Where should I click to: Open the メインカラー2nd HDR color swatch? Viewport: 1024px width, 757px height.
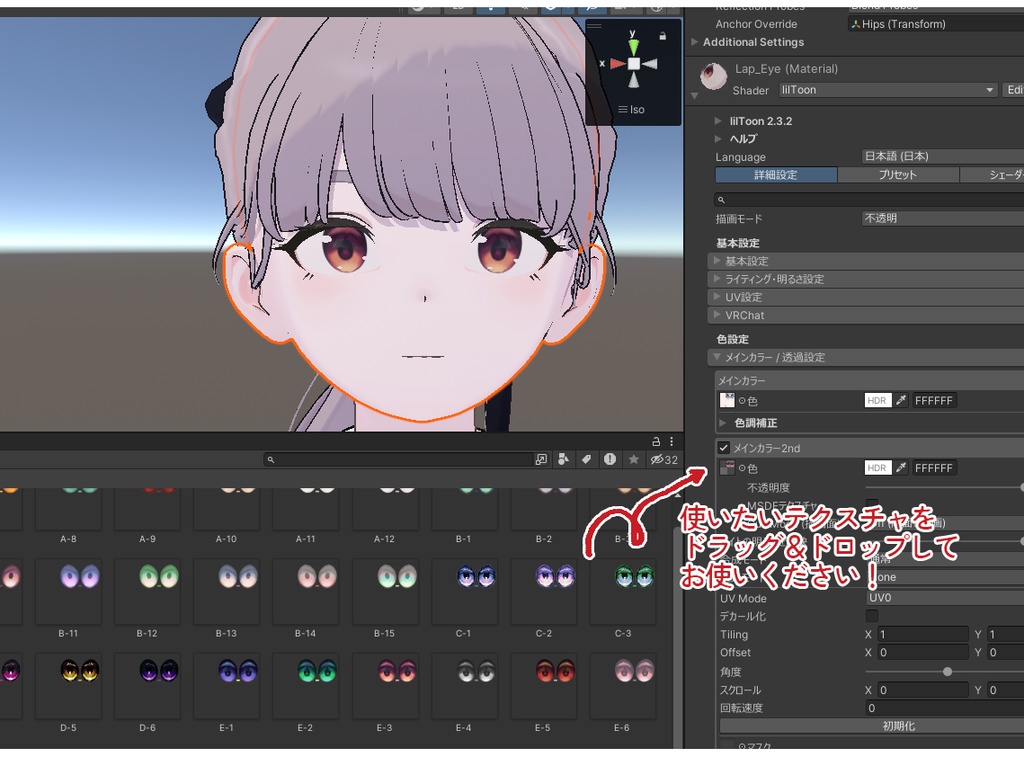(877, 468)
